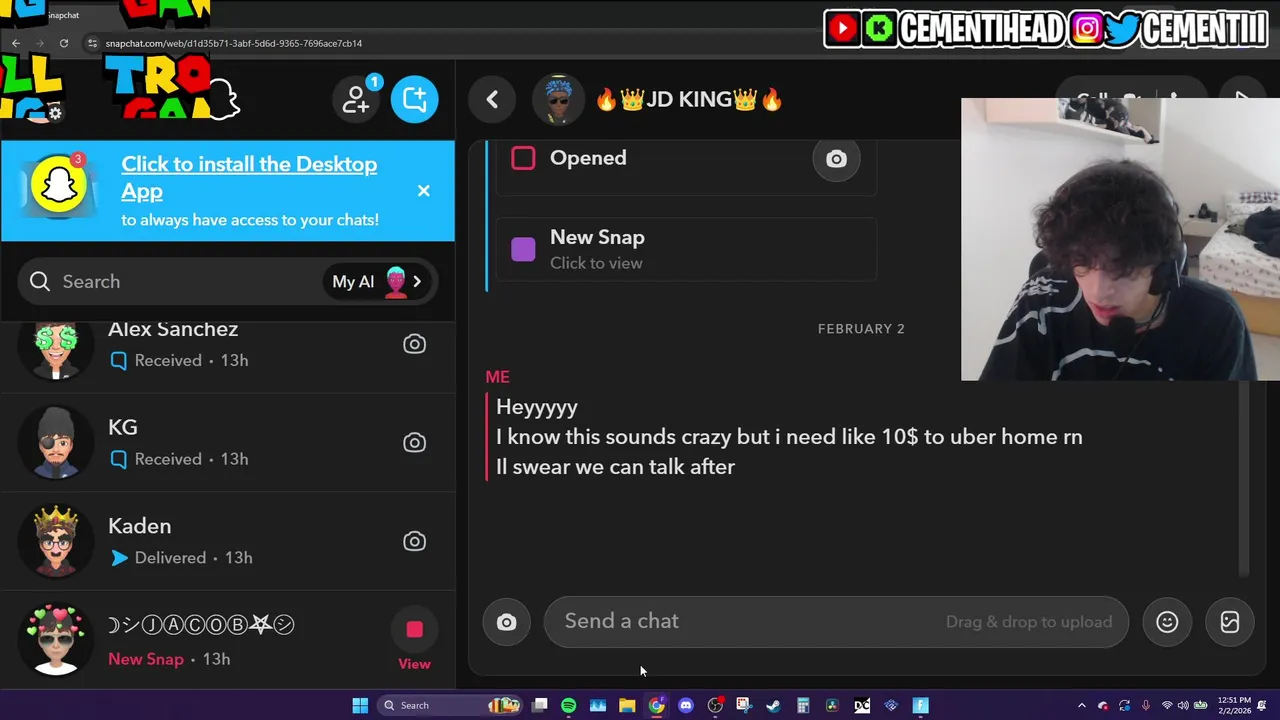
Task: Start a new chat with the blue button
Action: pyautogui.click(x=414, y=99)
